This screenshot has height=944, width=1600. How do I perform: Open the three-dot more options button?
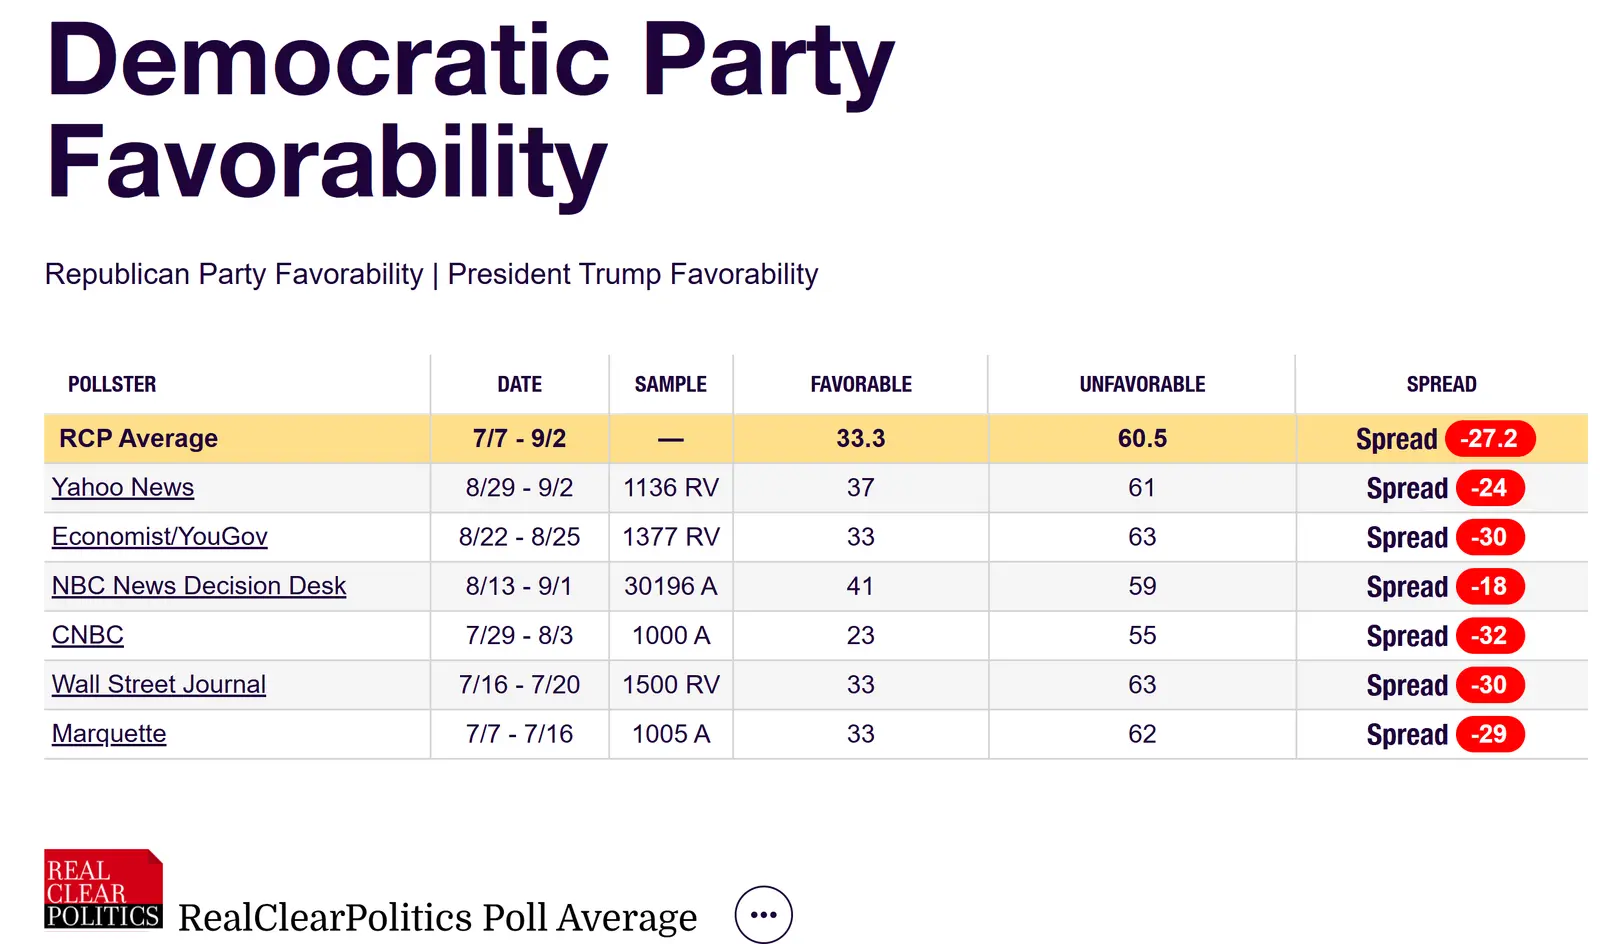[763, 914]
